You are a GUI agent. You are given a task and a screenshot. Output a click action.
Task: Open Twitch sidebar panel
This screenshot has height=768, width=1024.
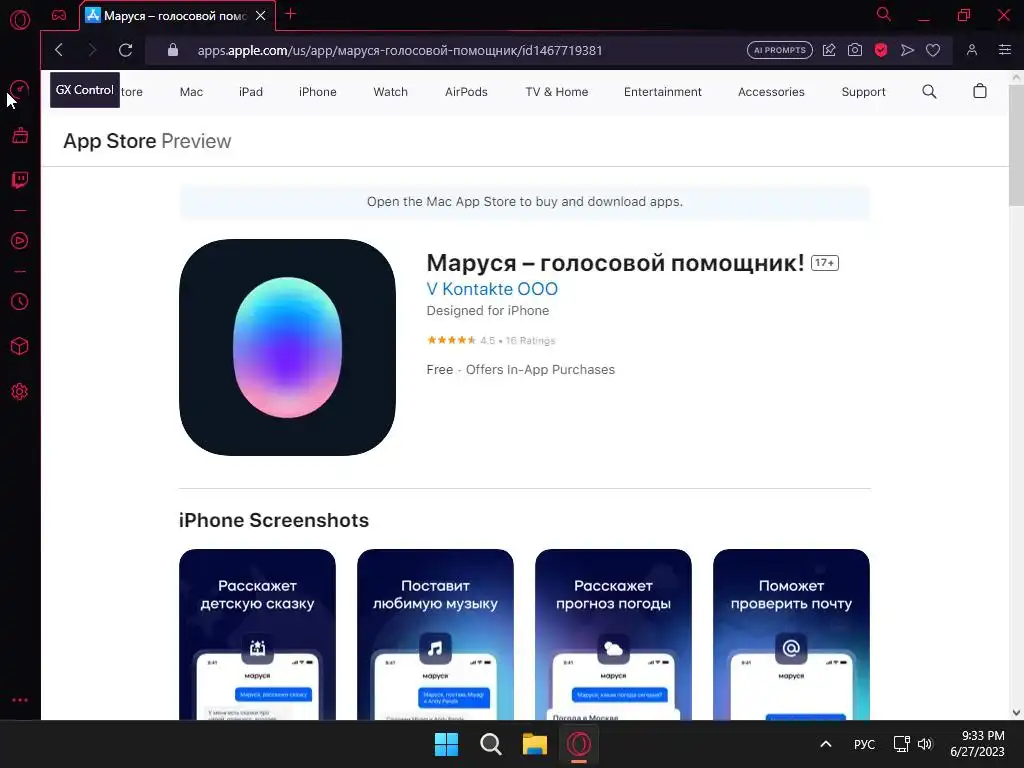(x=20, y=180)
